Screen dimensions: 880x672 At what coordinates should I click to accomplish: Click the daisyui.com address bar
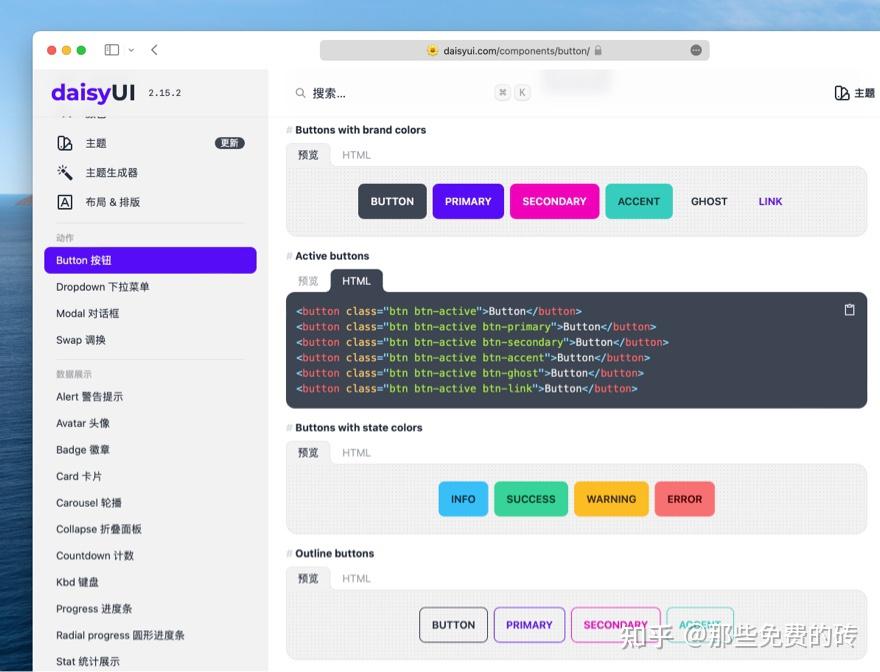[511, 49]
